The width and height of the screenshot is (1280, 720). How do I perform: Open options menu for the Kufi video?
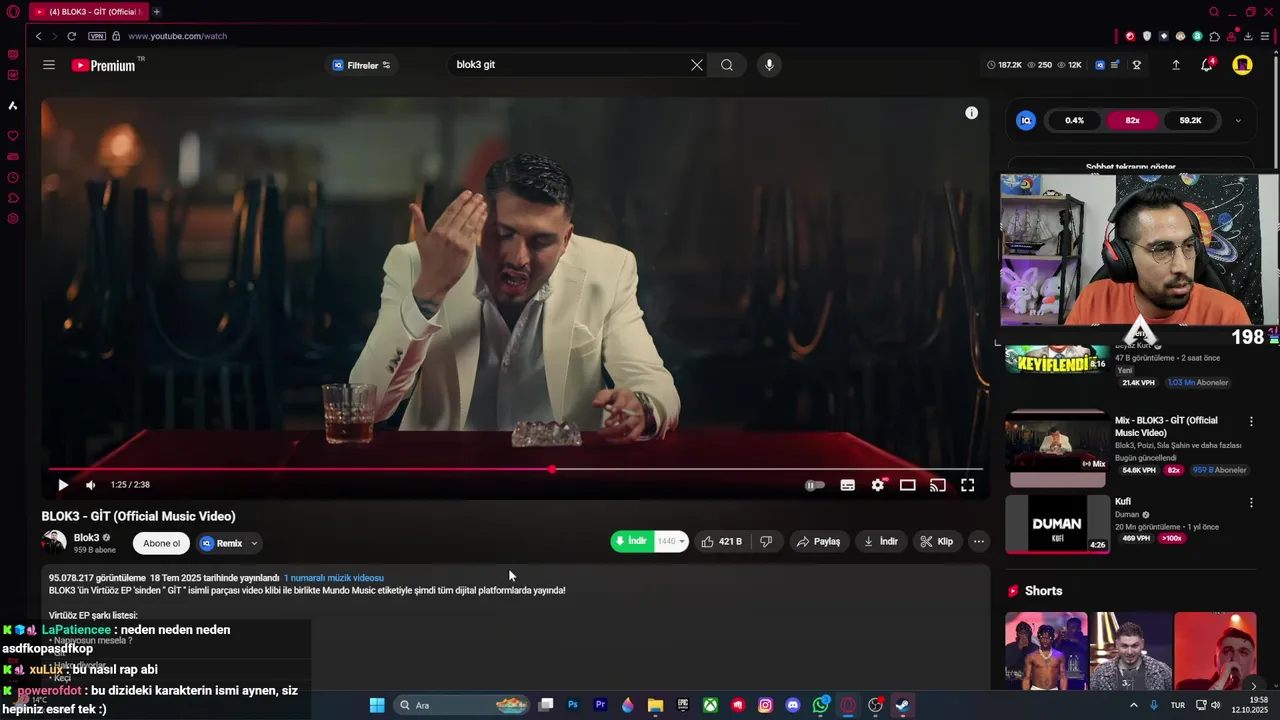1251,502
